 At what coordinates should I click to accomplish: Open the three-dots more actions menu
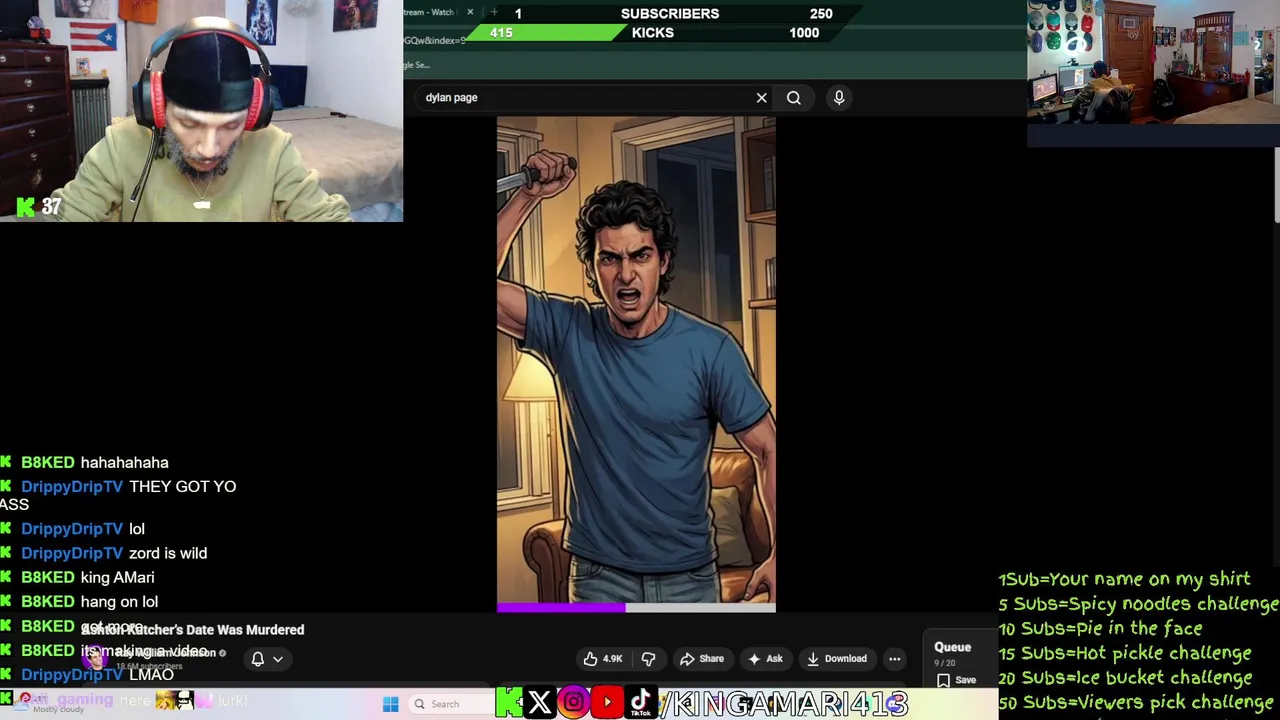[x=895, y=659]
